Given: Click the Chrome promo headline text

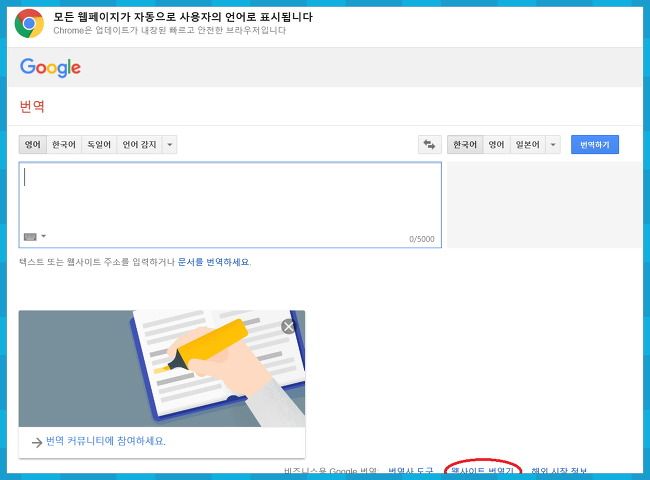Looking at the screenshot, I should tap(183, 17).
